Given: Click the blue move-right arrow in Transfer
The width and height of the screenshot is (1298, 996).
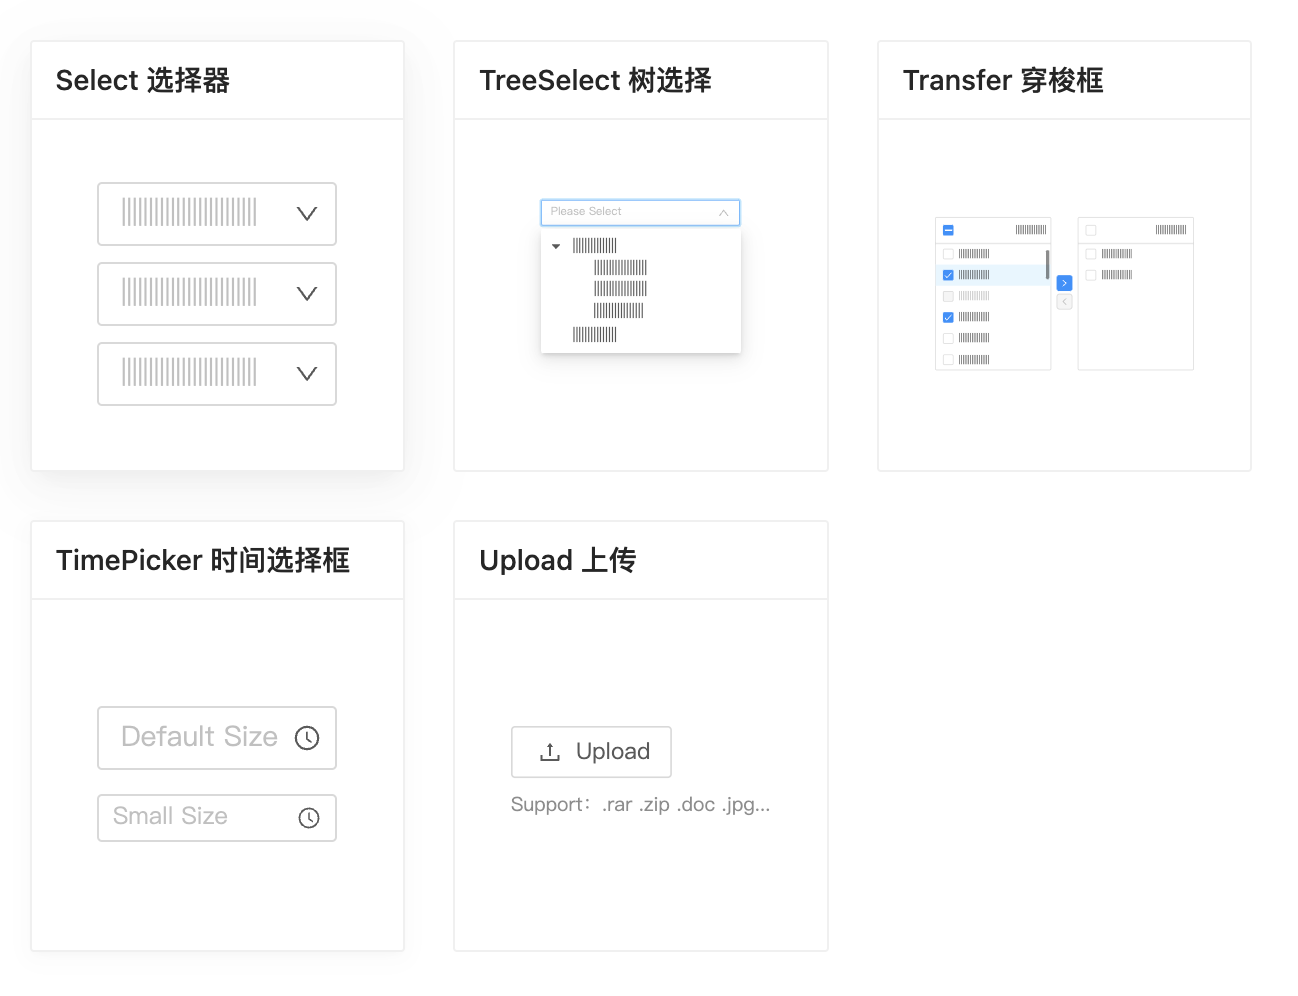Looking at the screenshot, I should coord(1064,283).
